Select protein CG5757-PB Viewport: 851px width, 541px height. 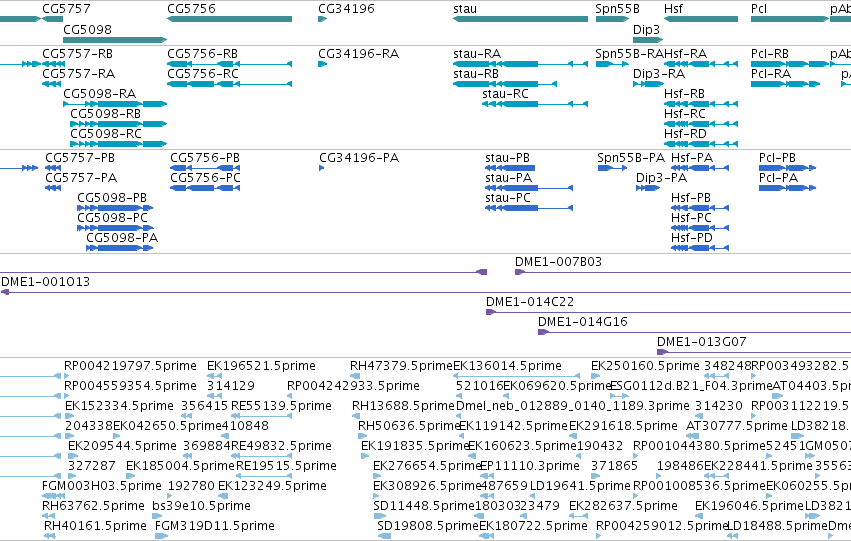(x=80, y=158)
